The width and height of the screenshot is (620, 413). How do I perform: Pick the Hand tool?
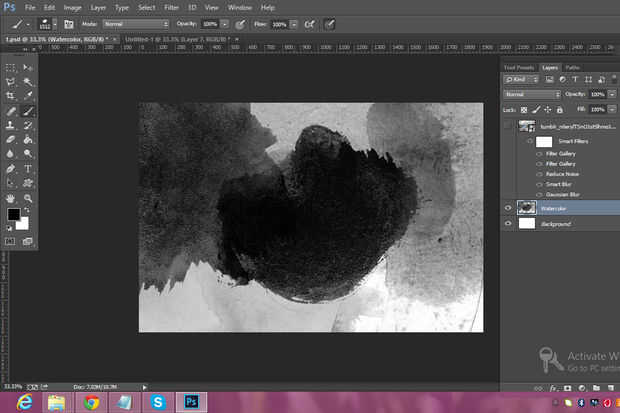pos(10,199)
